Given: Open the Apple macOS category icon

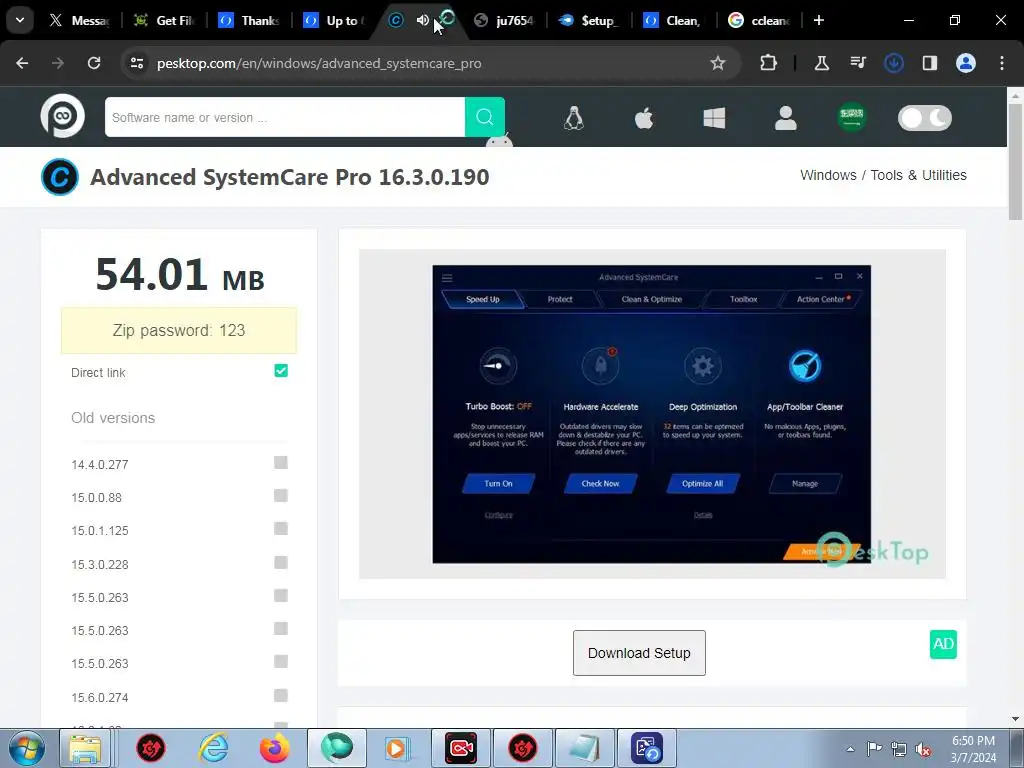Looking at the screenshot, I should click(644, 118).
